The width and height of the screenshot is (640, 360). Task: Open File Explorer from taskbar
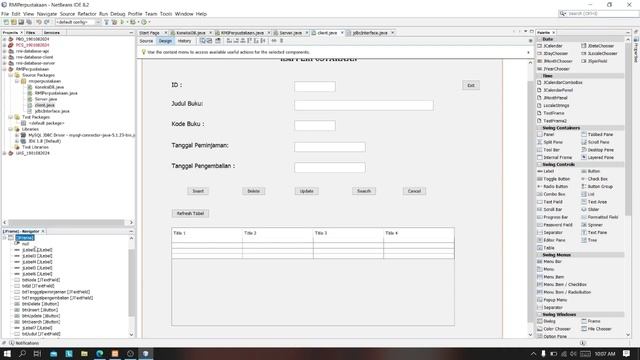pyautogui.click(x=84, y=353)
